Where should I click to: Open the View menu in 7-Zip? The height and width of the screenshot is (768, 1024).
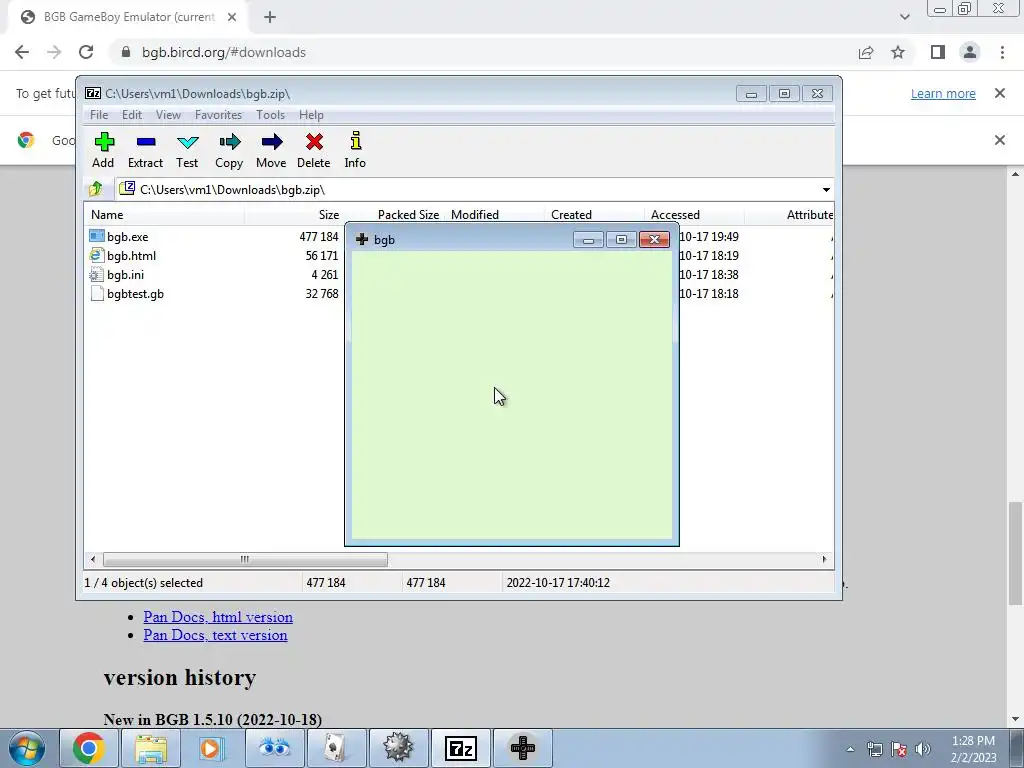[168, 115]
